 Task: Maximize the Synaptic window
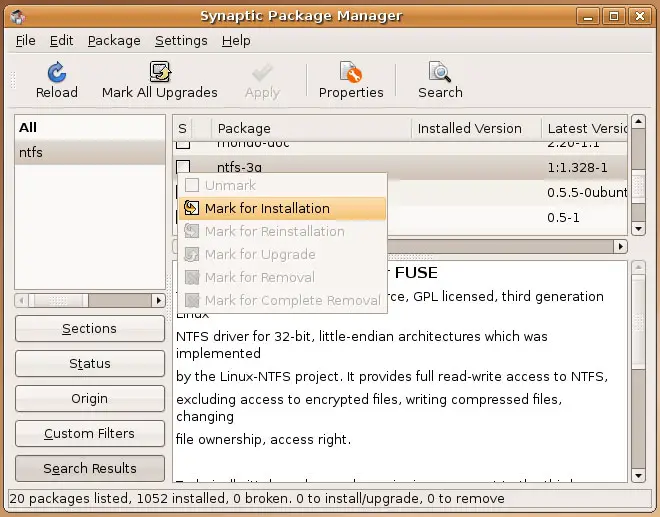614,16
